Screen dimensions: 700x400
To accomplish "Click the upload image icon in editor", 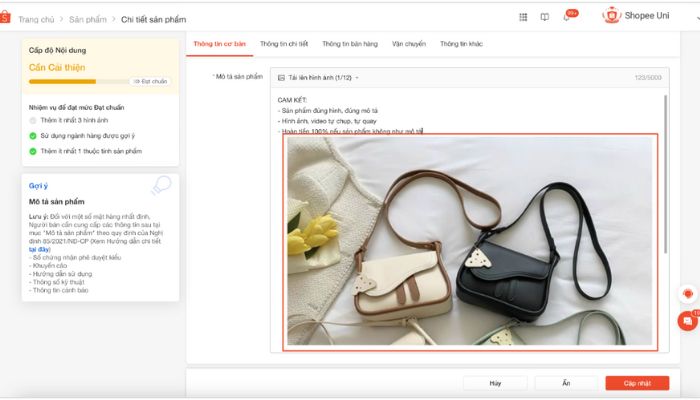I will click(281, 77).
